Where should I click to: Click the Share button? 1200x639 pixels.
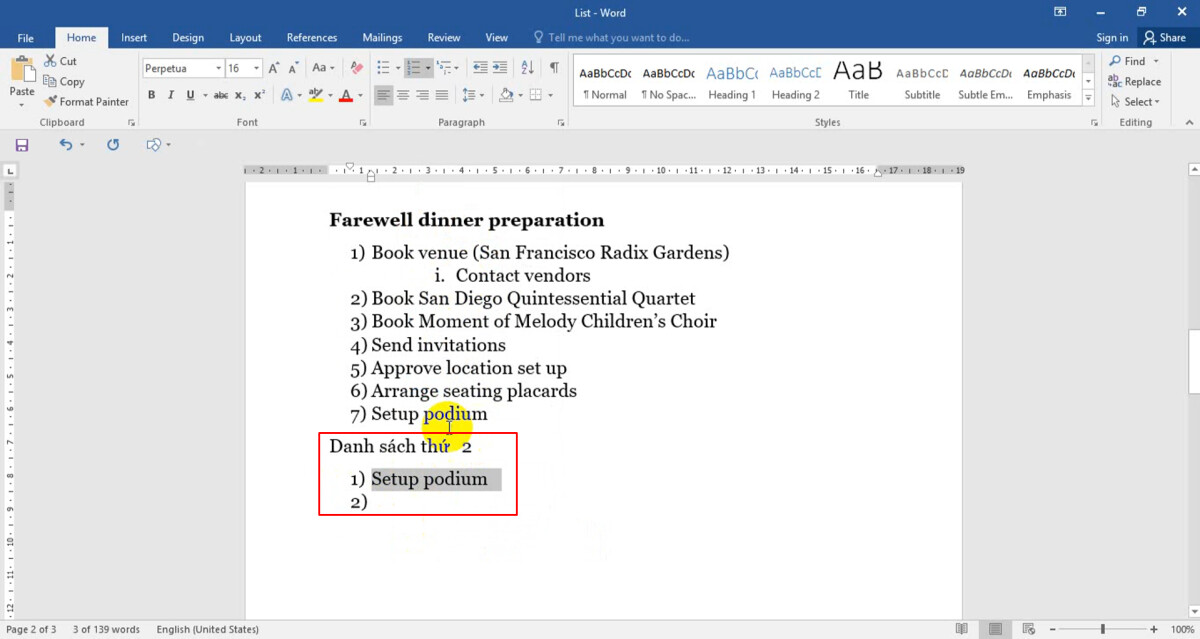[x=1165, y=38]
